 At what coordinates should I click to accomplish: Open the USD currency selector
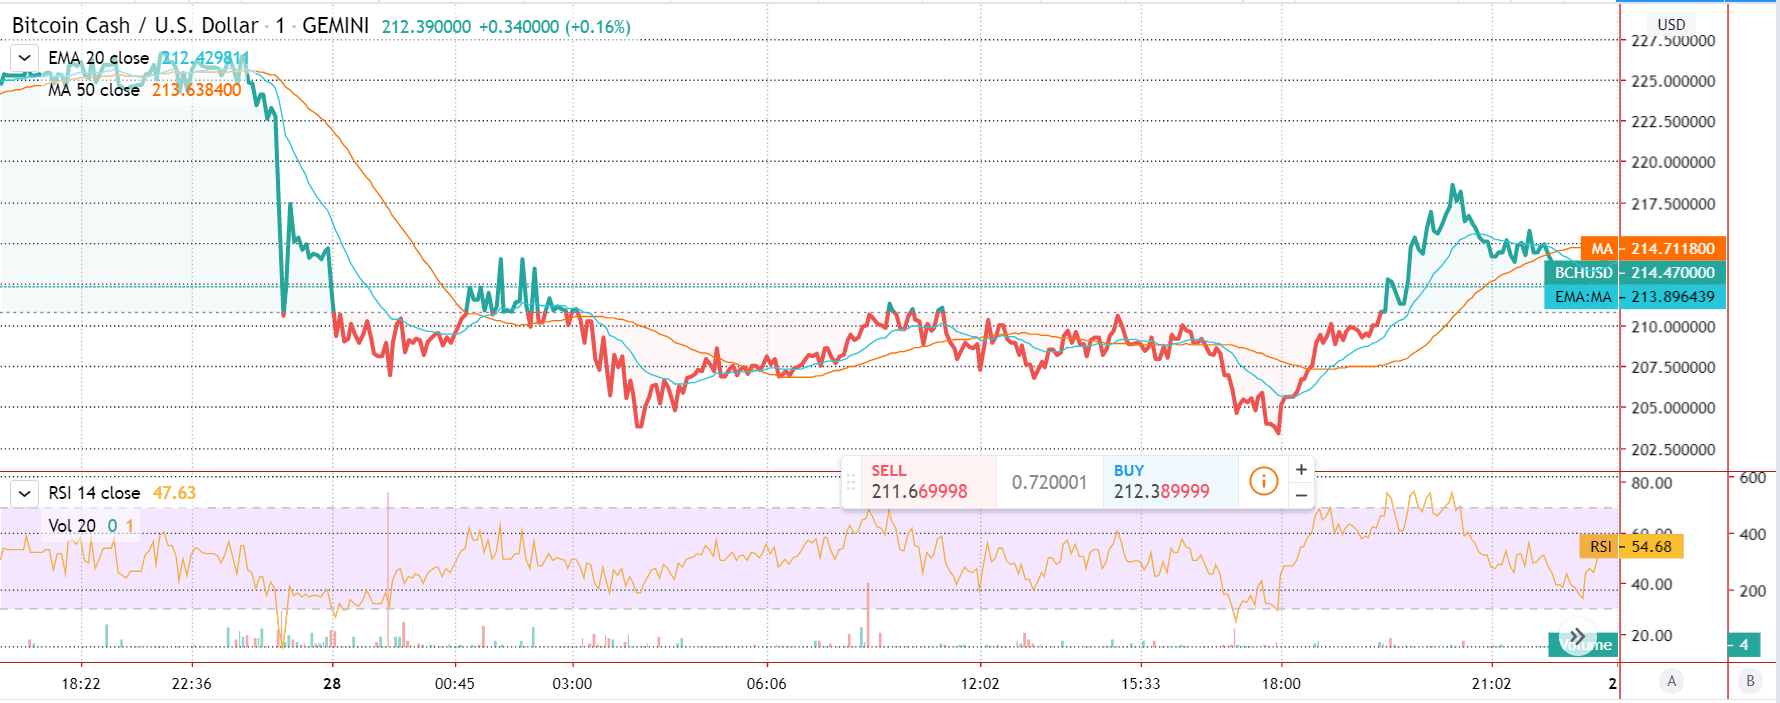(1671, 24)
